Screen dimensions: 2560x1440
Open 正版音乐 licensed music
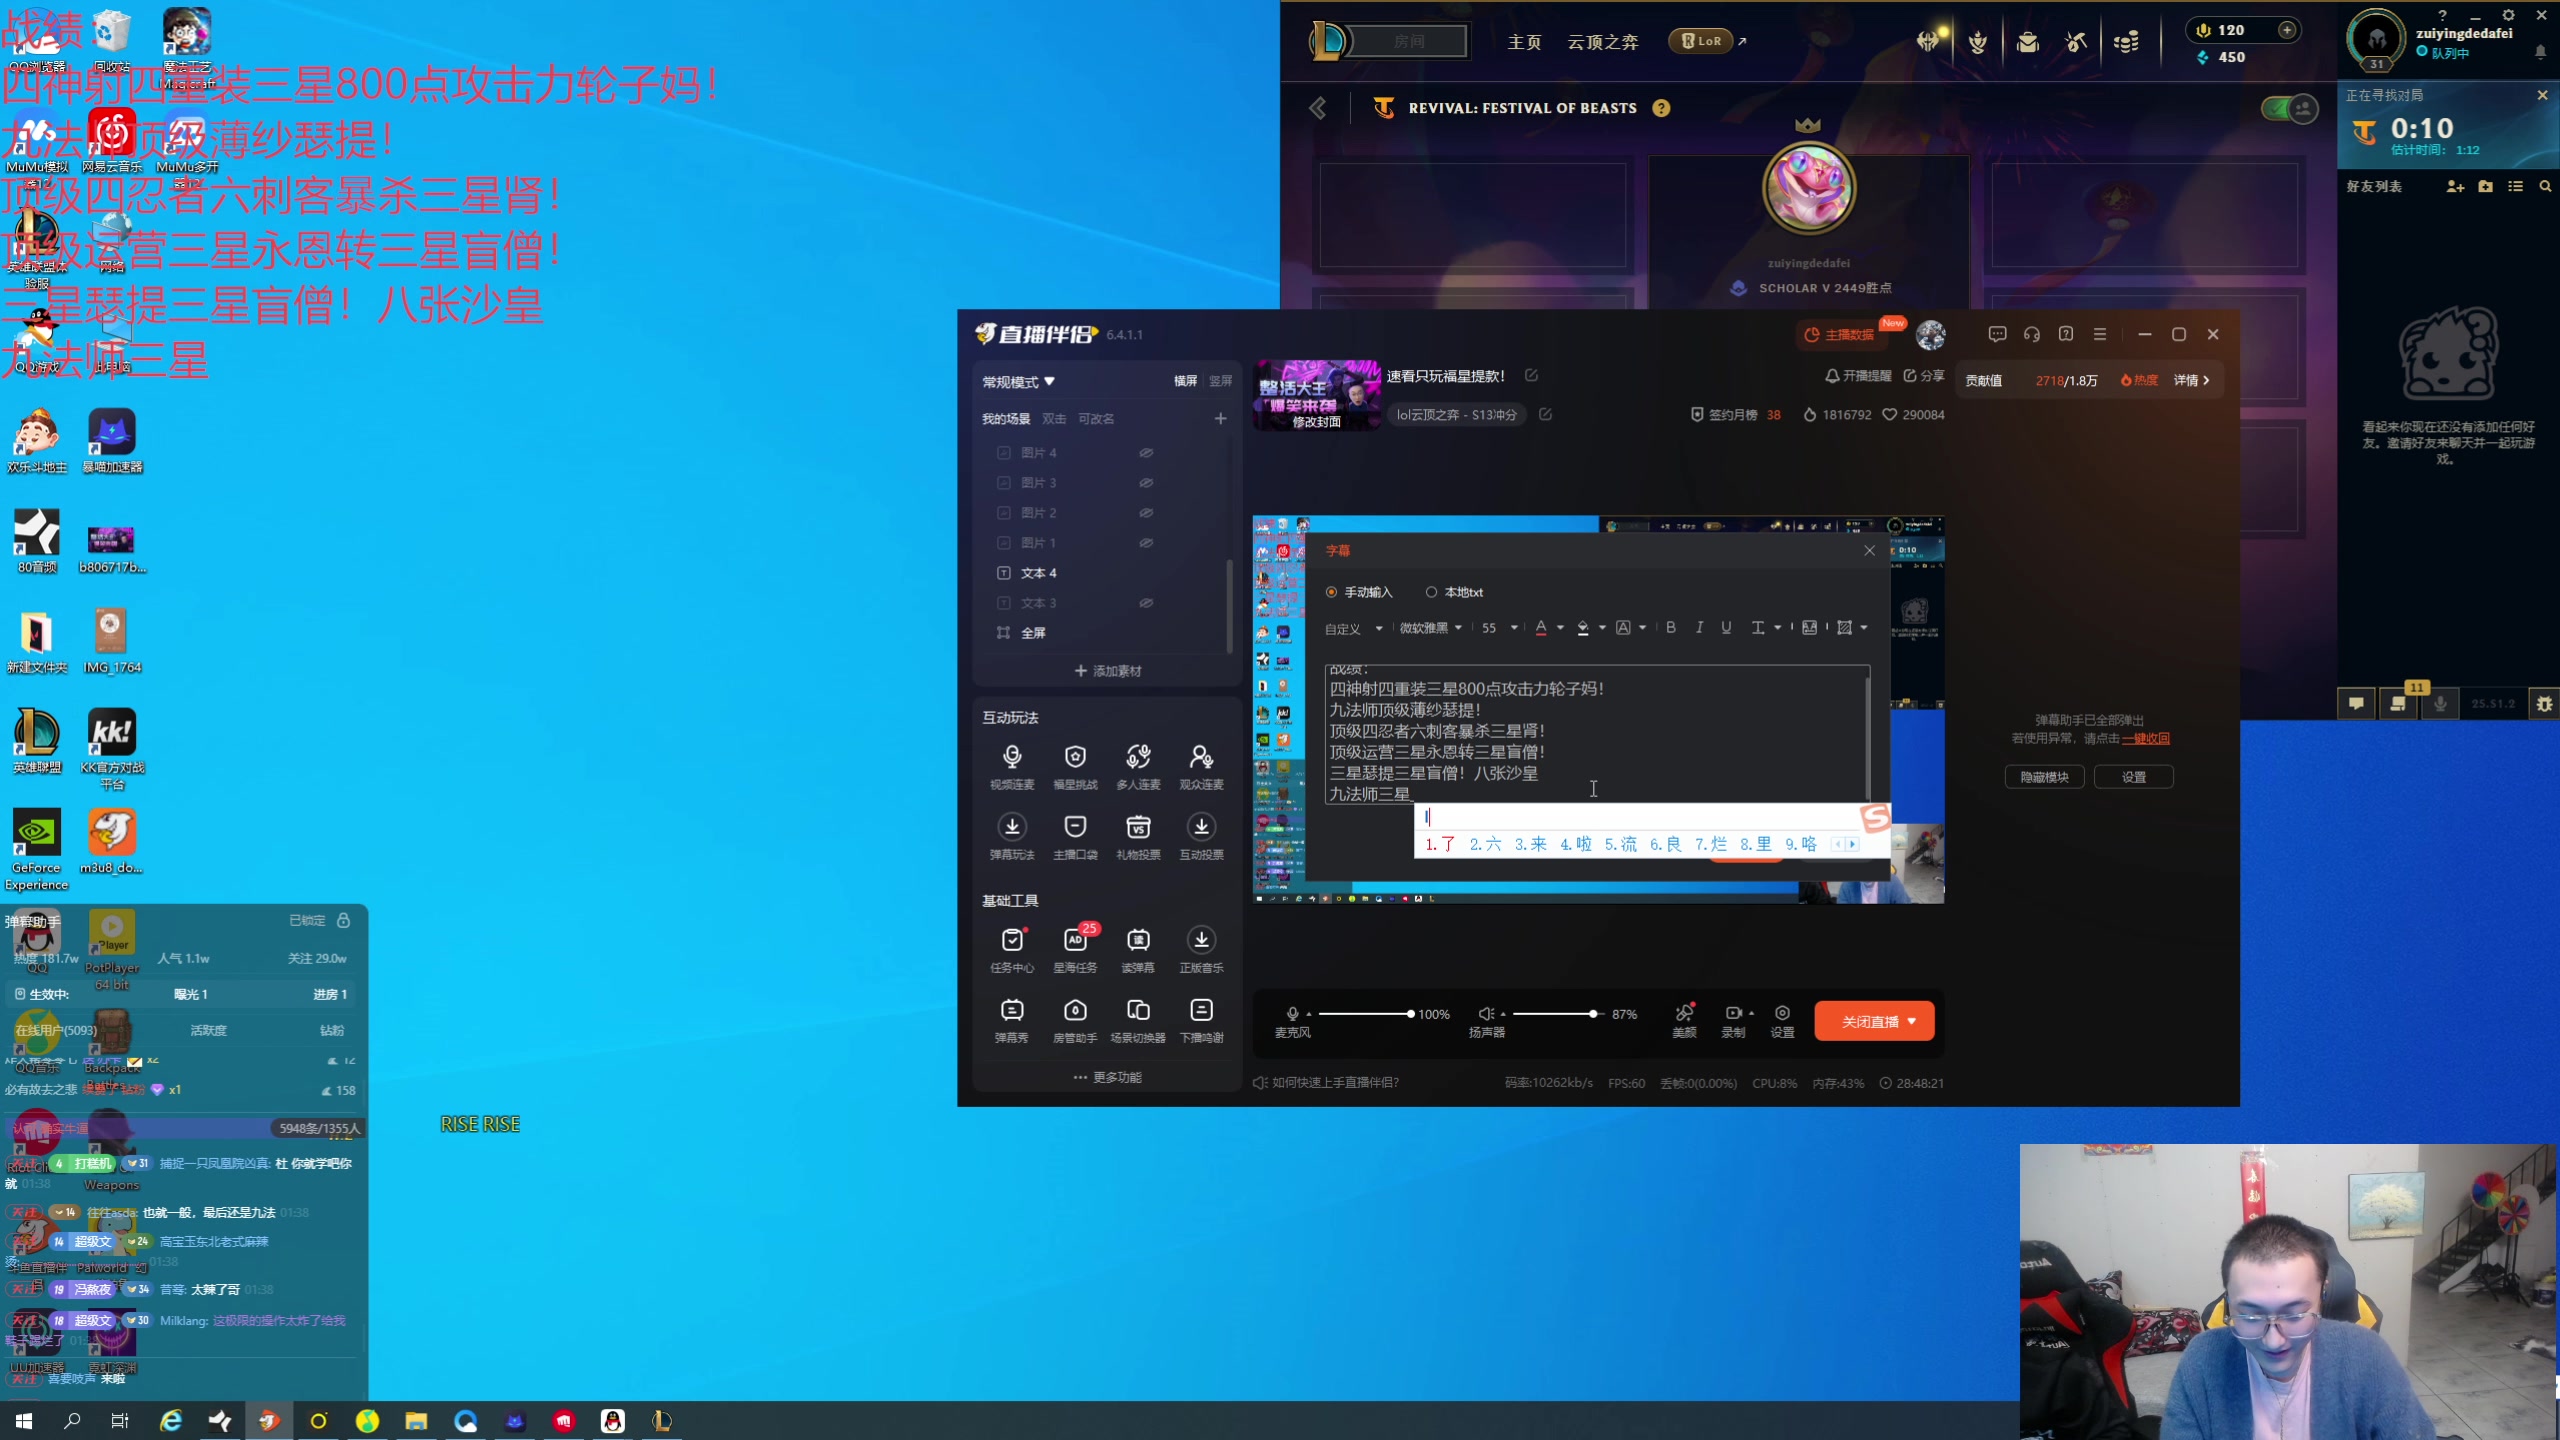pyautogui.click(x=1201, y=949)
